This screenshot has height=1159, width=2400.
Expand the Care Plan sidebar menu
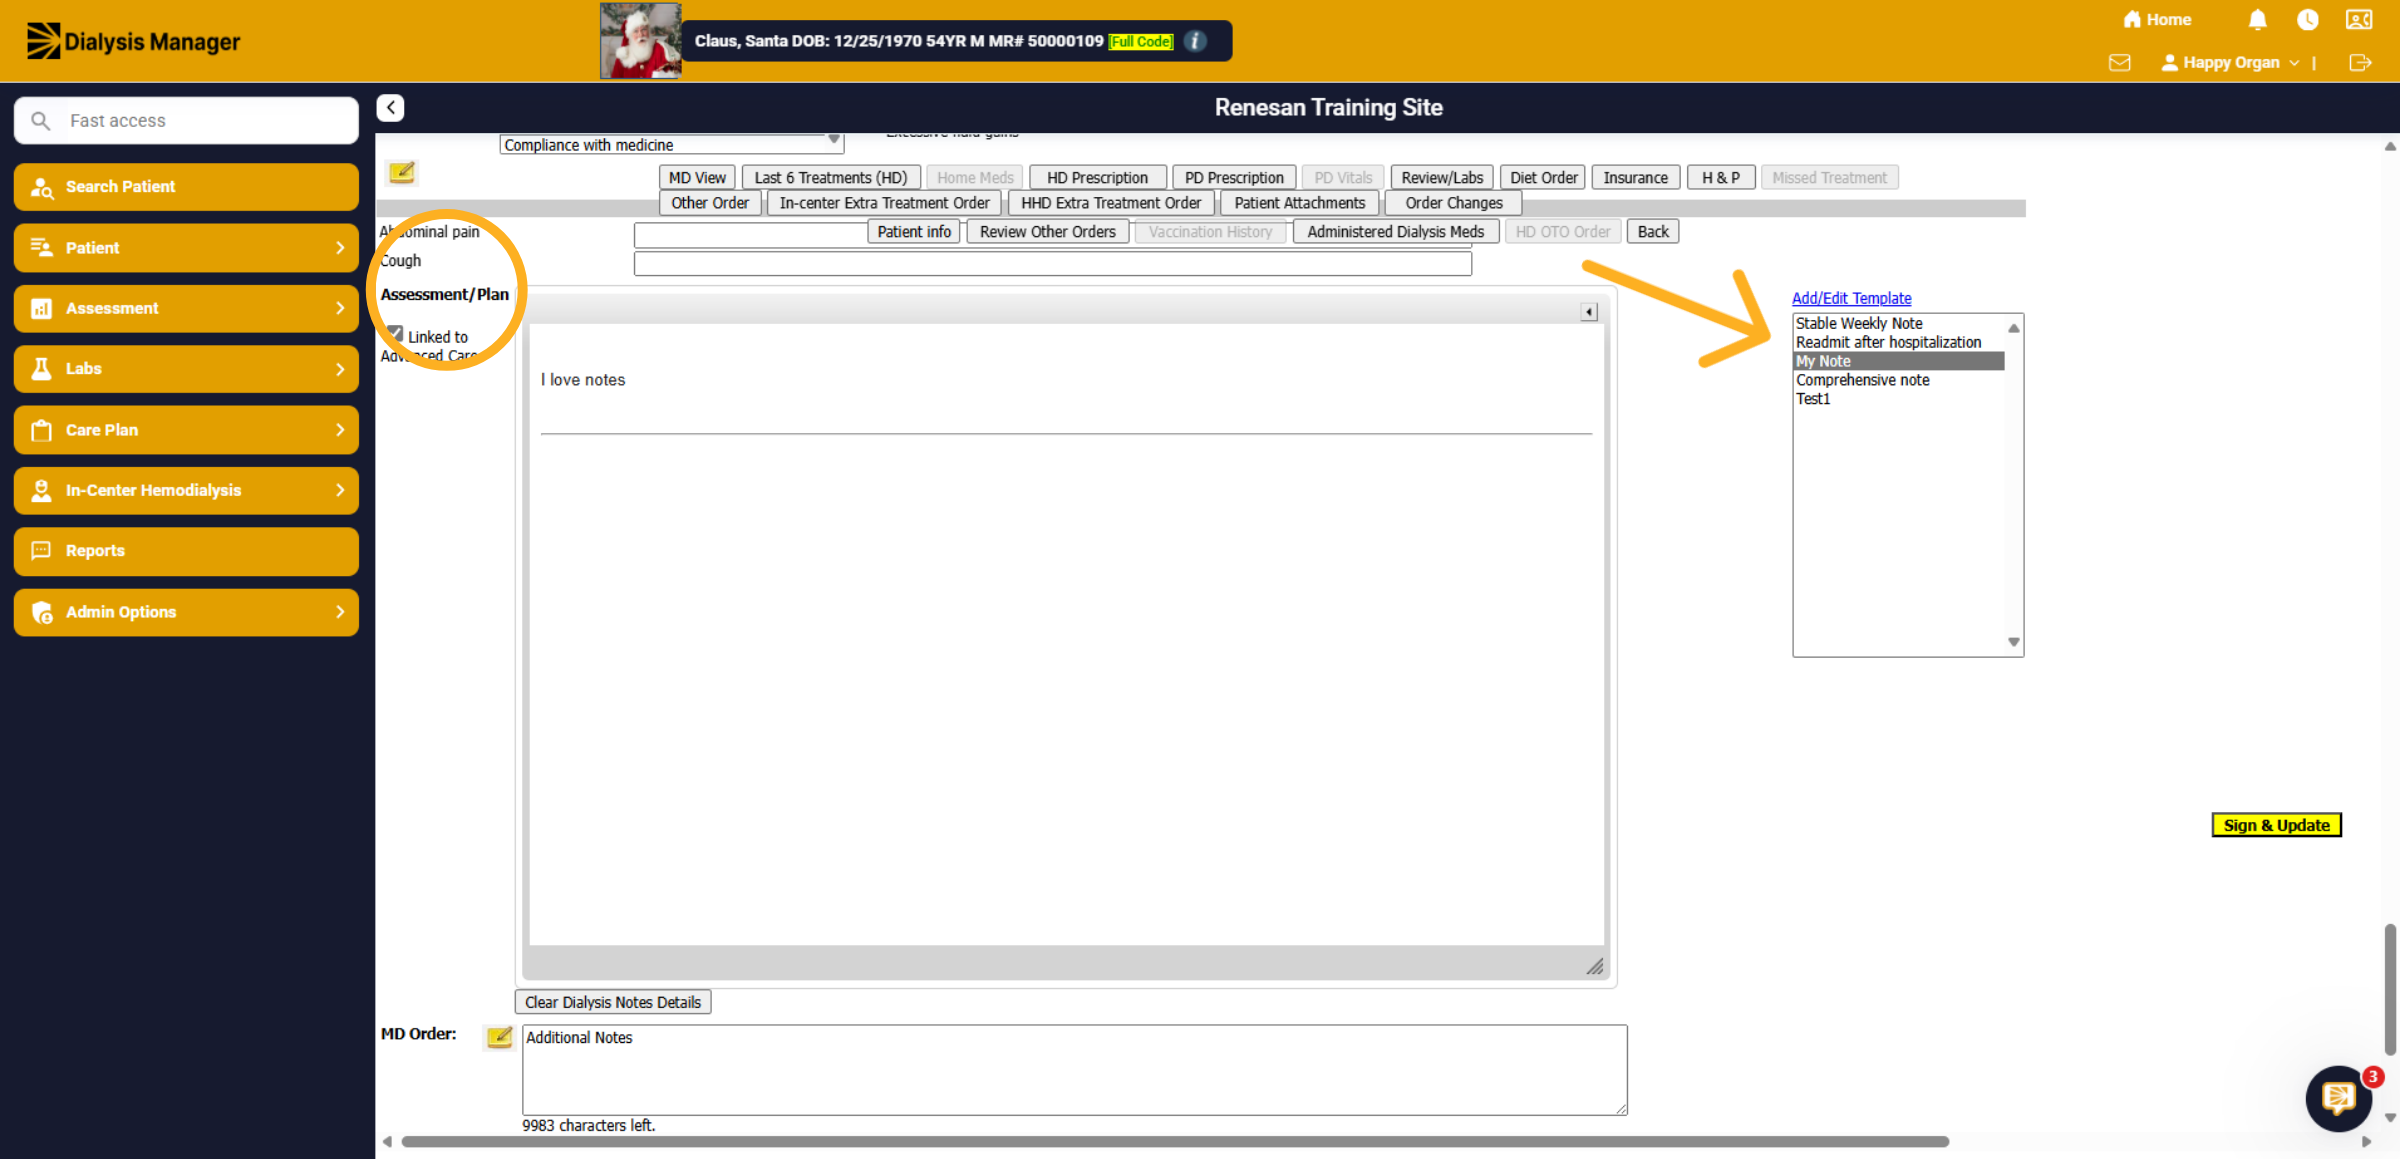(186, 430)
